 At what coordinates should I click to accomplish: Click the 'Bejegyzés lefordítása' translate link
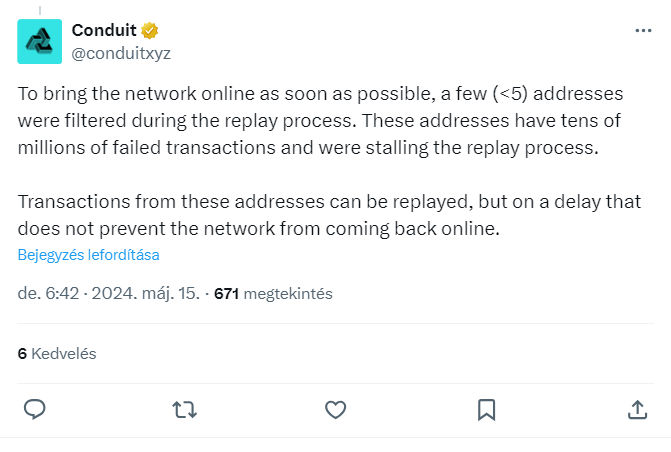tap(89, 255)
